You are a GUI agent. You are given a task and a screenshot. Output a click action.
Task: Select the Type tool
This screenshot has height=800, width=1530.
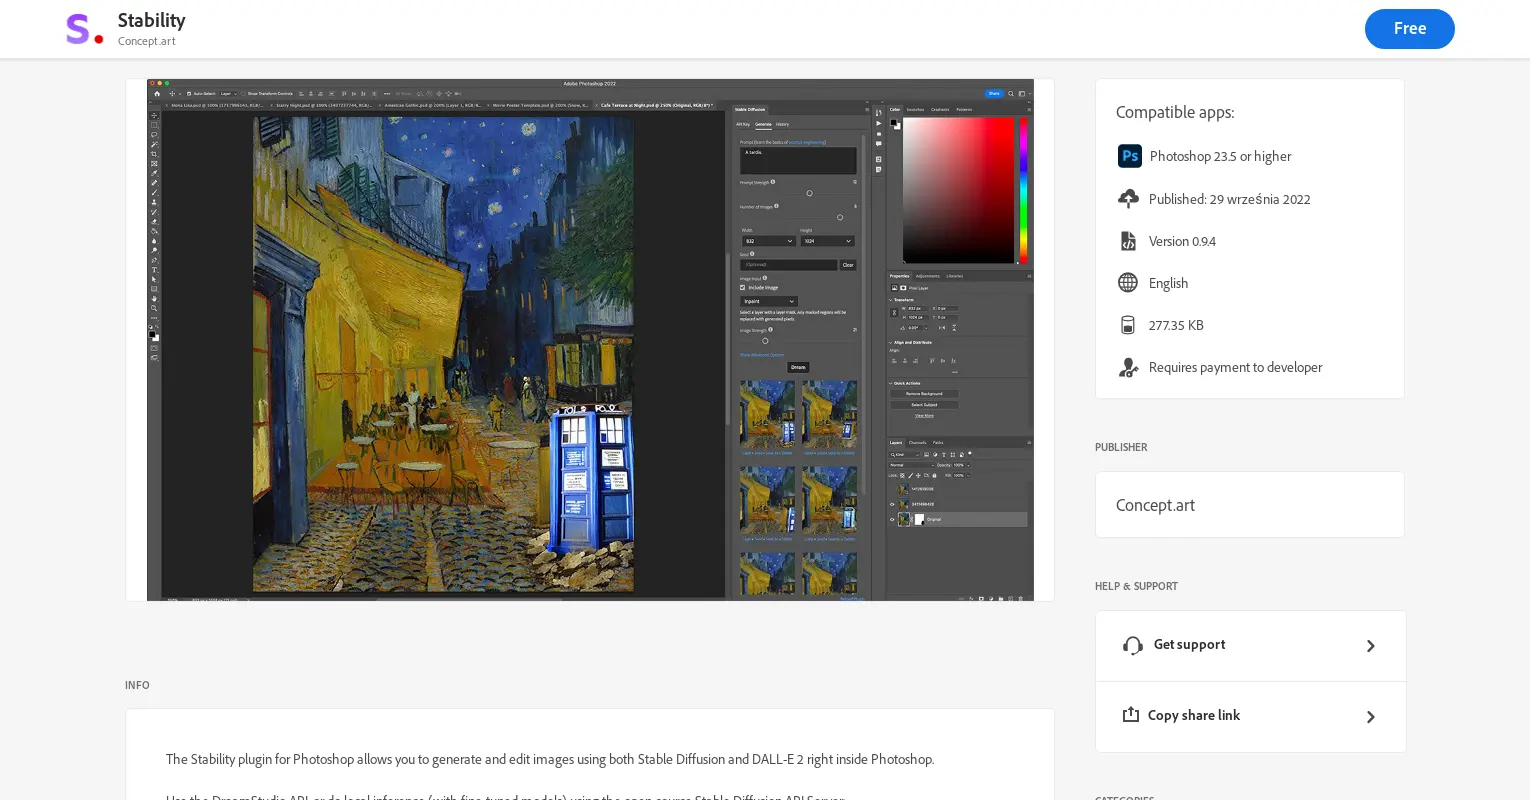(155, 271)
